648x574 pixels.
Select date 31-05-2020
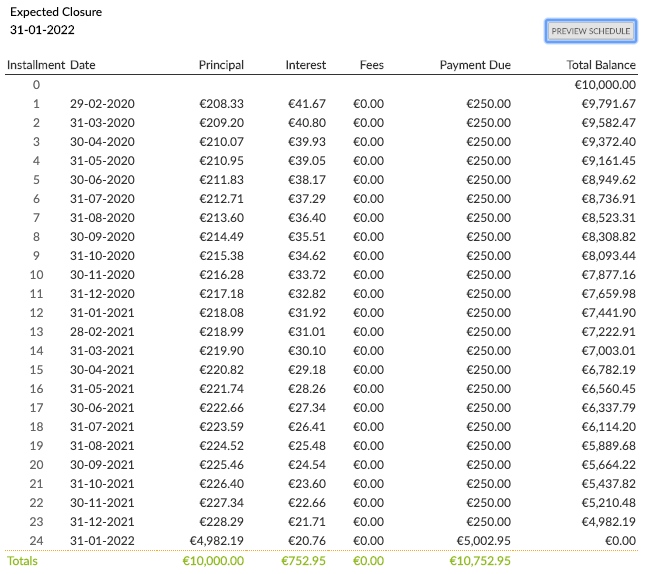102,161
